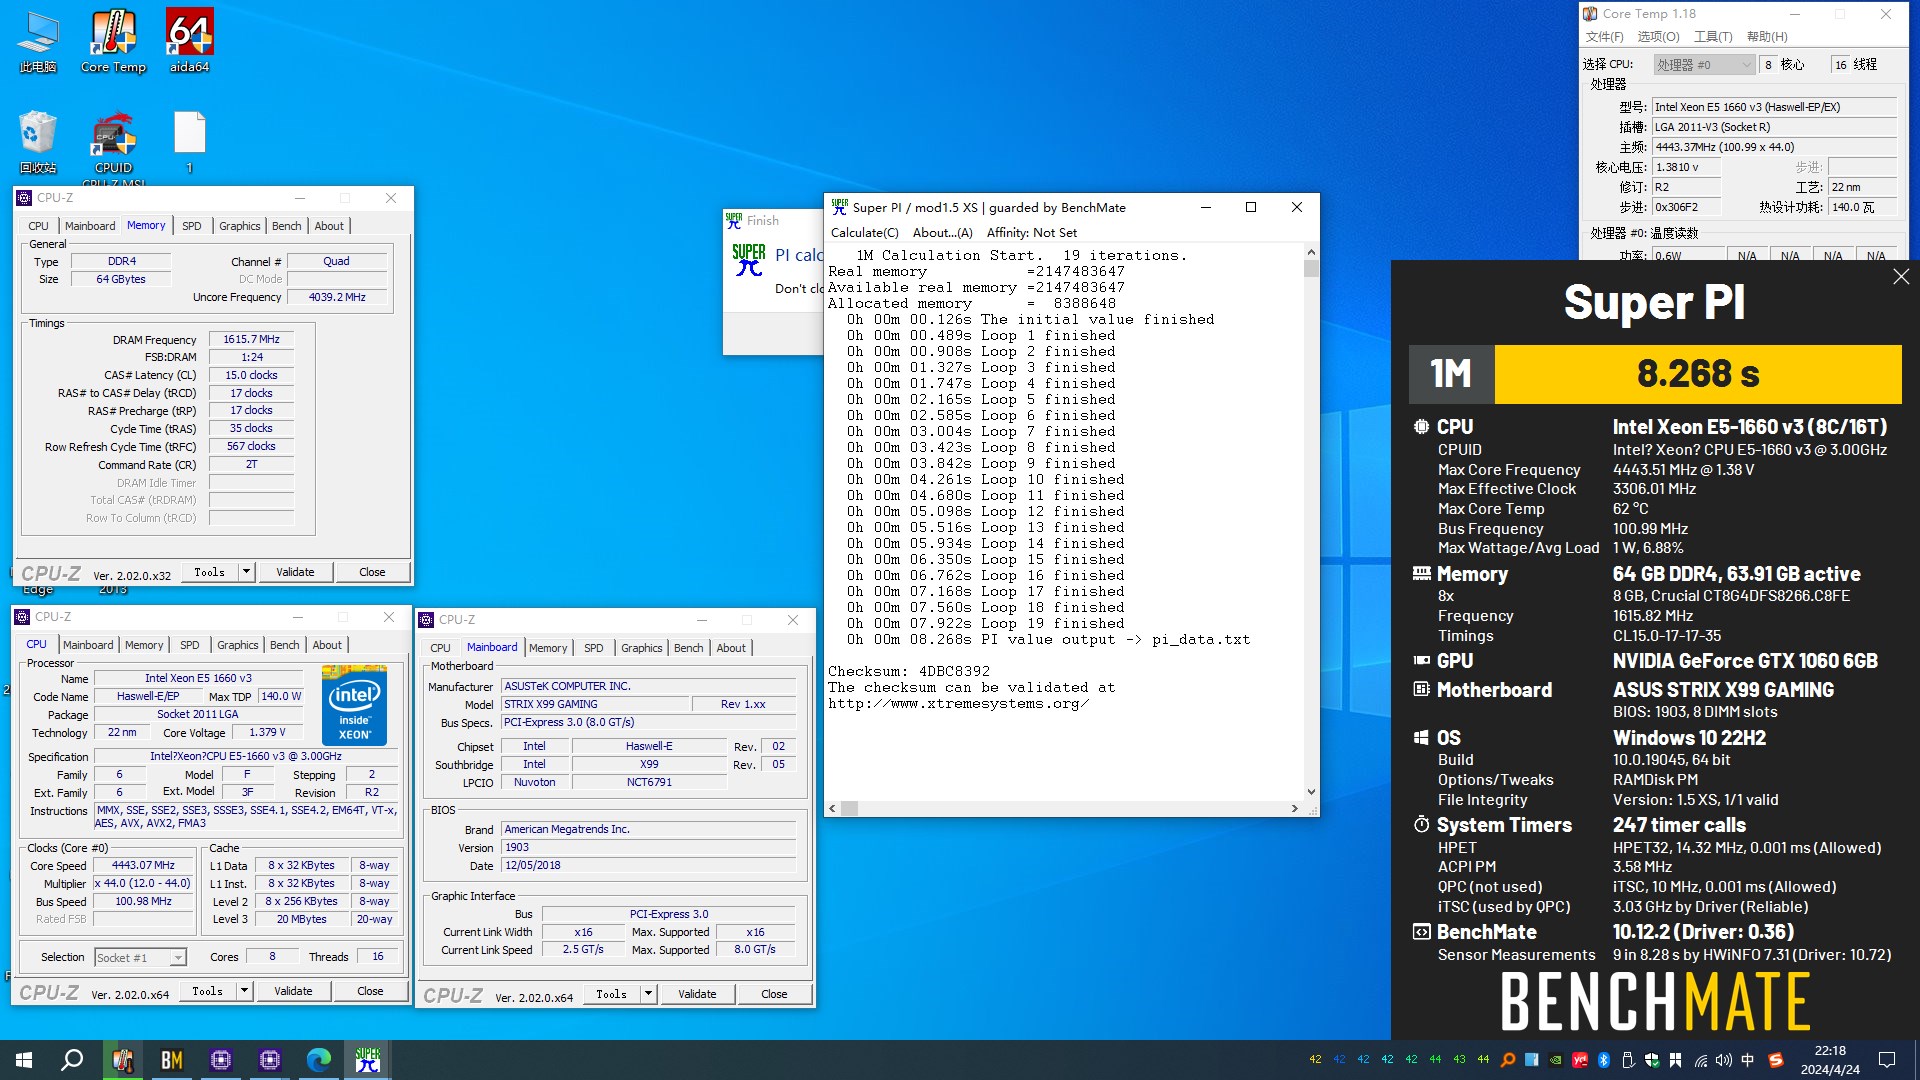Click safely remove hardware USB tray icon
The width and height of the screenshot is (1920, 1080).
(1628, 1060)
